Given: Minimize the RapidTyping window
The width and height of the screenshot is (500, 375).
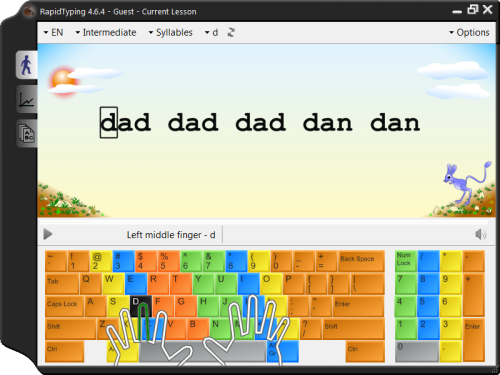Looking at the screenshot, I should [x=457, y=11].
